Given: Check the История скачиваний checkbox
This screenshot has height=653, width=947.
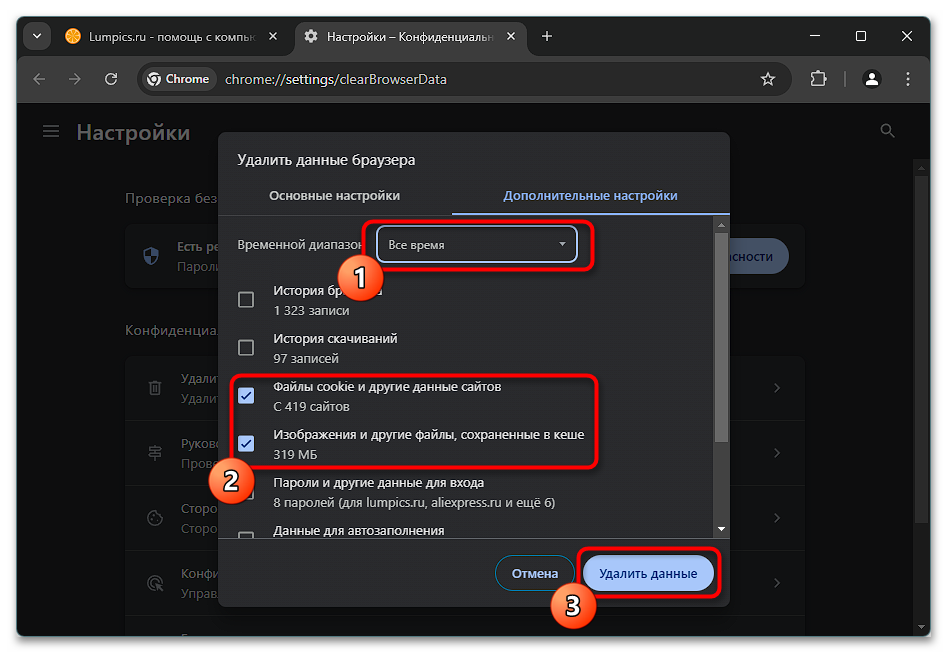Looking at the screenshot, I should click(x=246, y=347).
